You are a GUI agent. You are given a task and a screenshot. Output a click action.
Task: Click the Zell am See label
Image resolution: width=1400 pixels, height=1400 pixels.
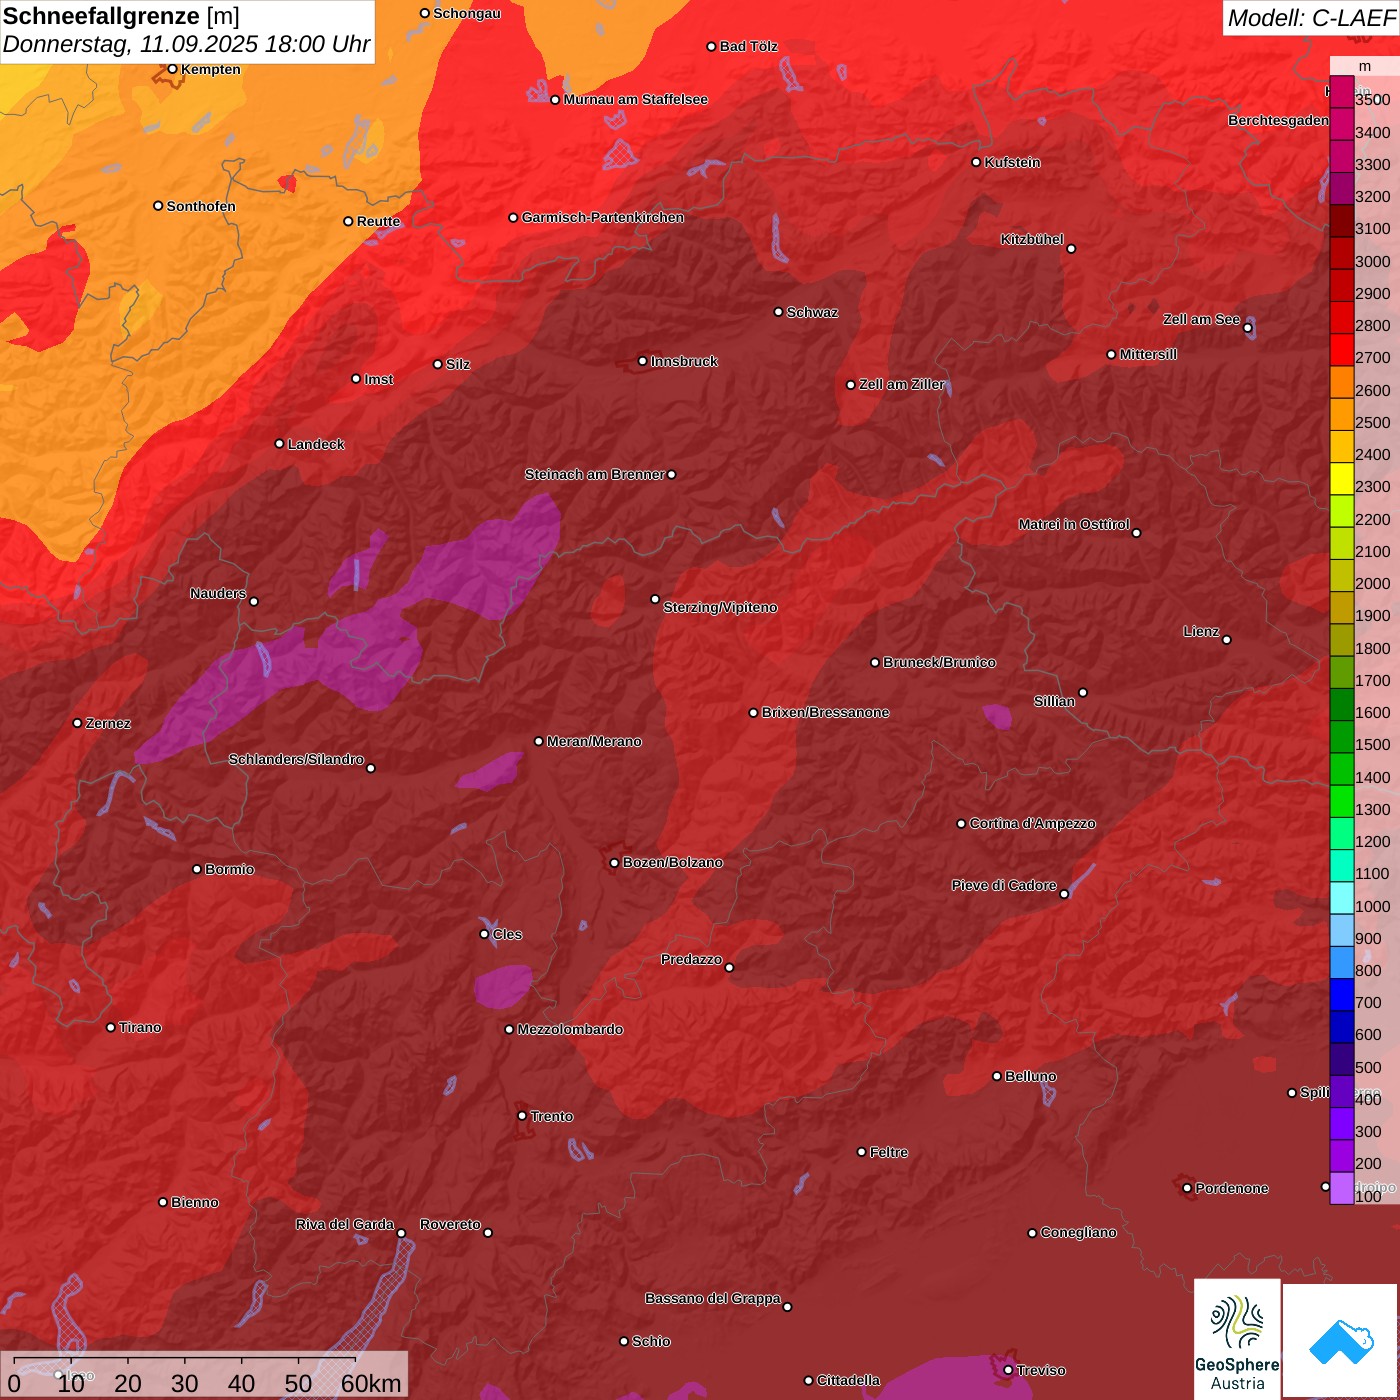pyautogui.click(x=1201, y=319)
